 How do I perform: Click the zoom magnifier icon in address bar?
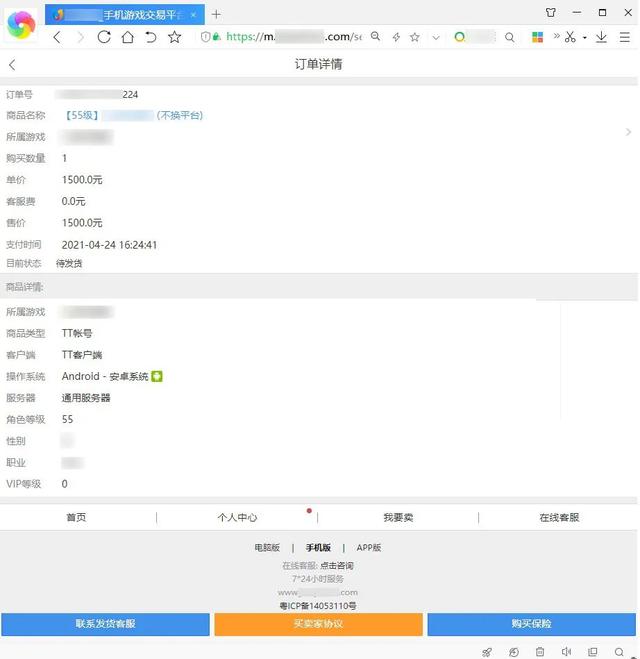(x=375, y=37)
